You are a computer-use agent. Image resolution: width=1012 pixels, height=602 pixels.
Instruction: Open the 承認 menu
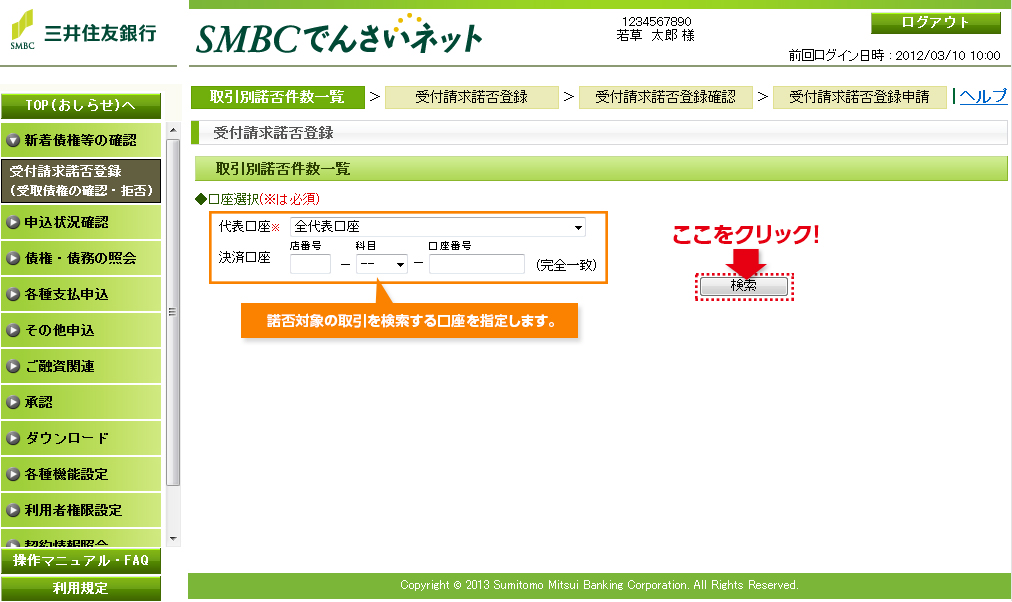coord(81,403)
